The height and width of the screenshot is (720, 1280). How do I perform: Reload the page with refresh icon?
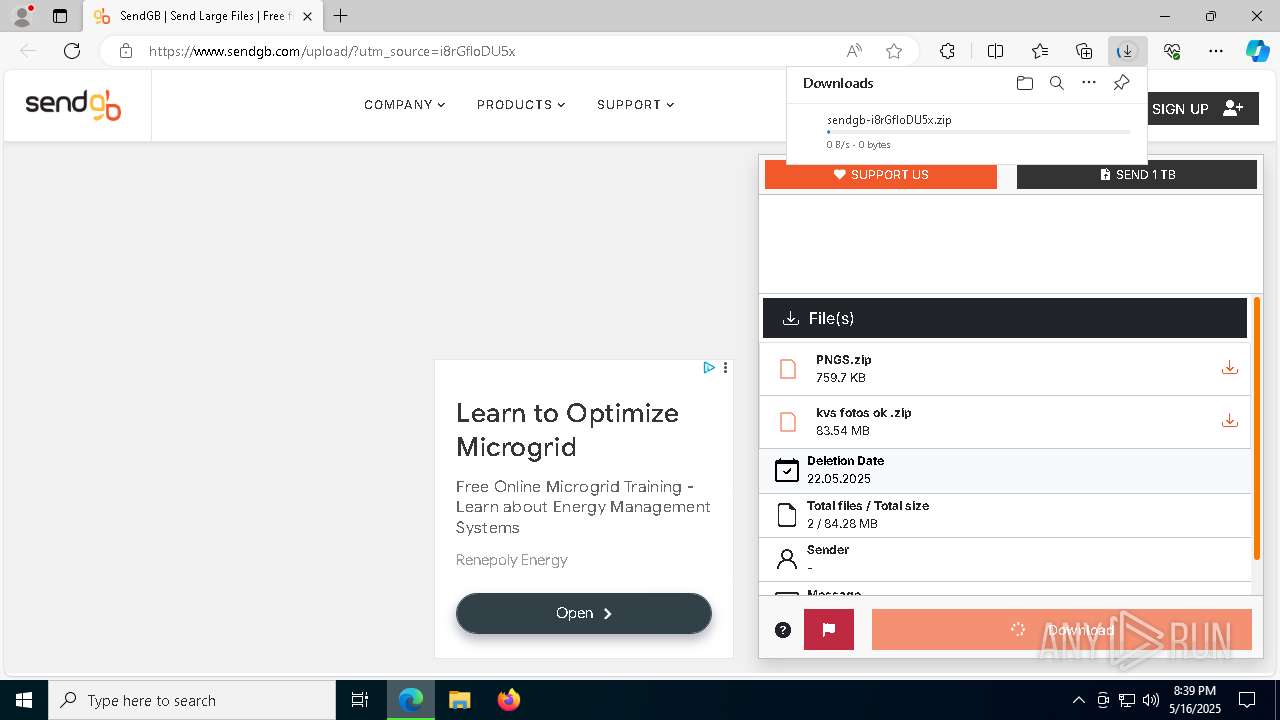72,51
